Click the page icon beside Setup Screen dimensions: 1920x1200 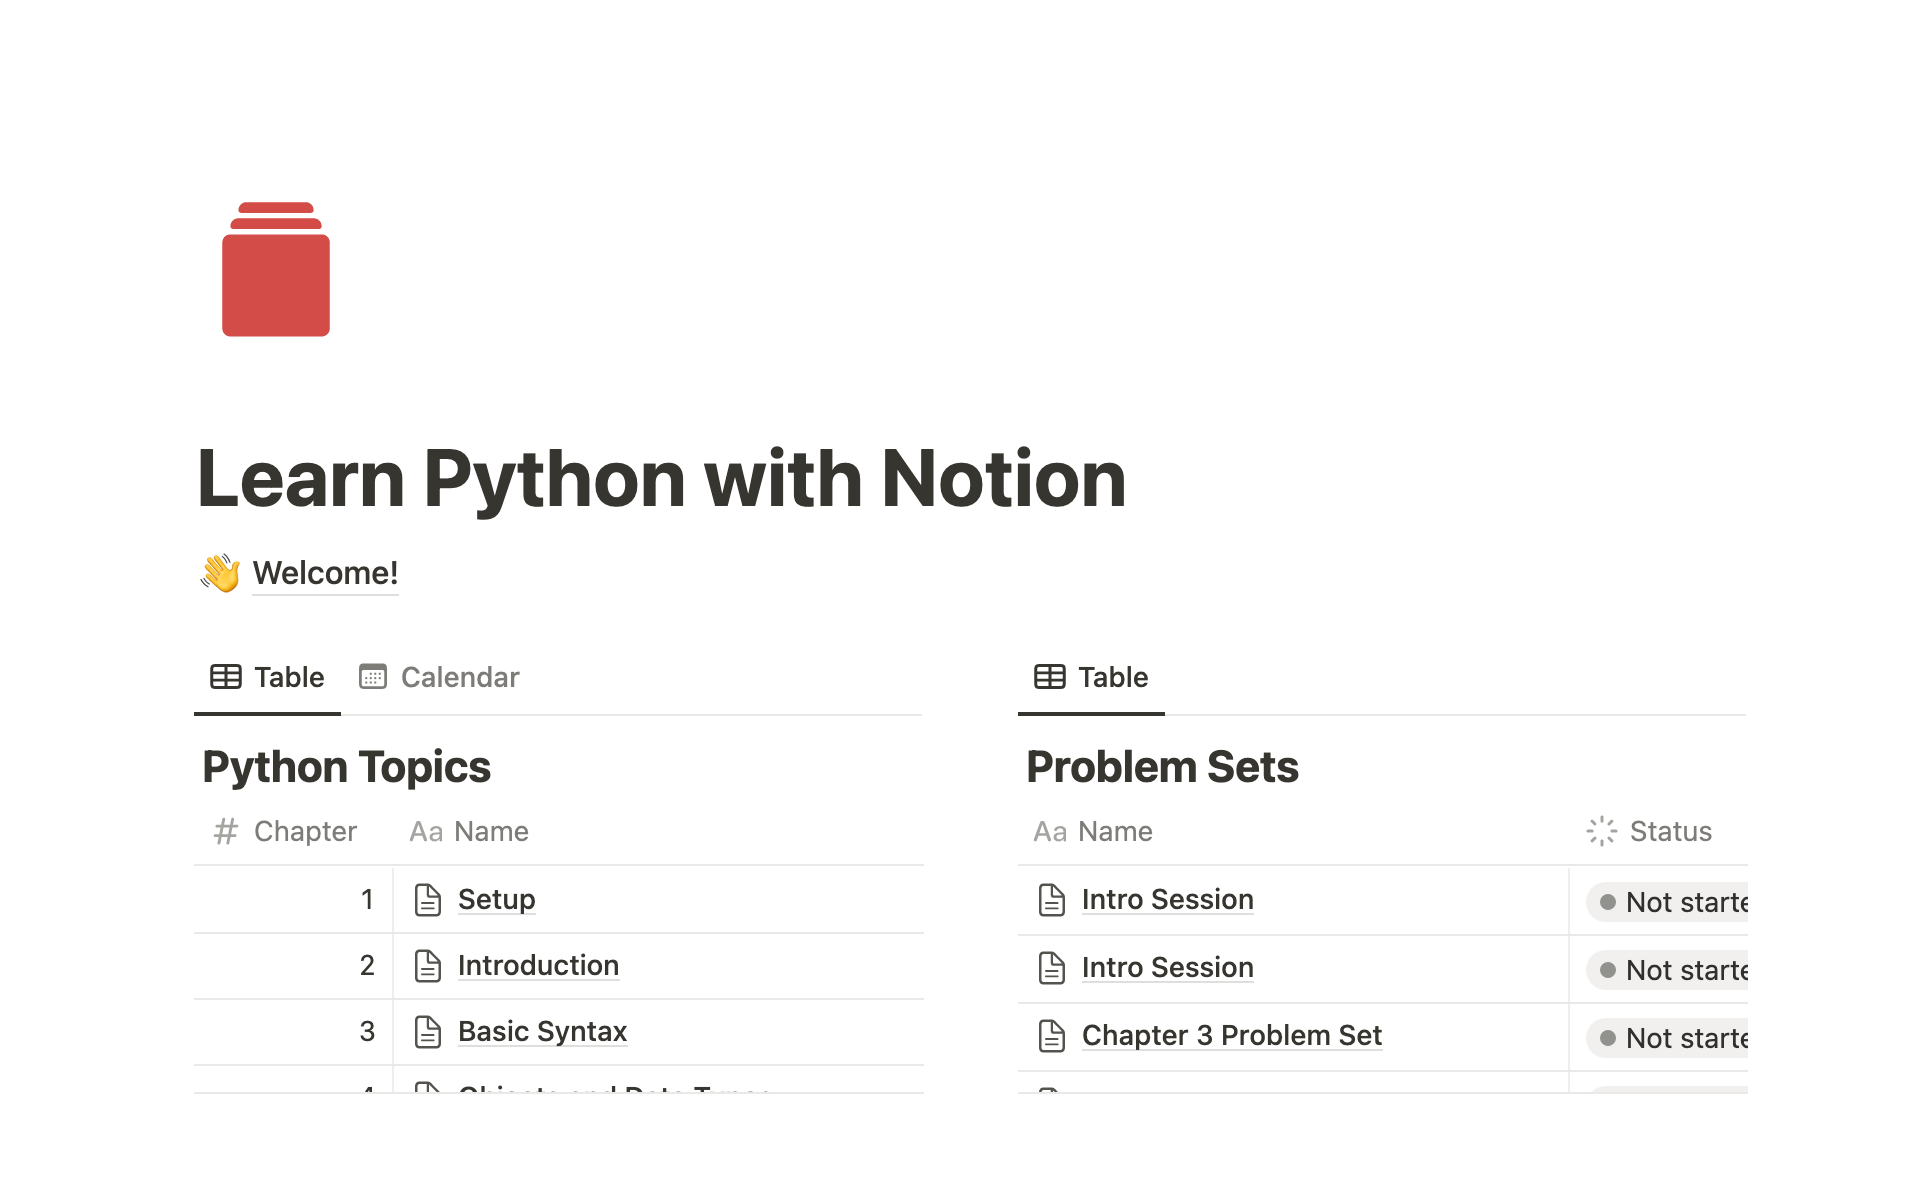pos(428,899)
